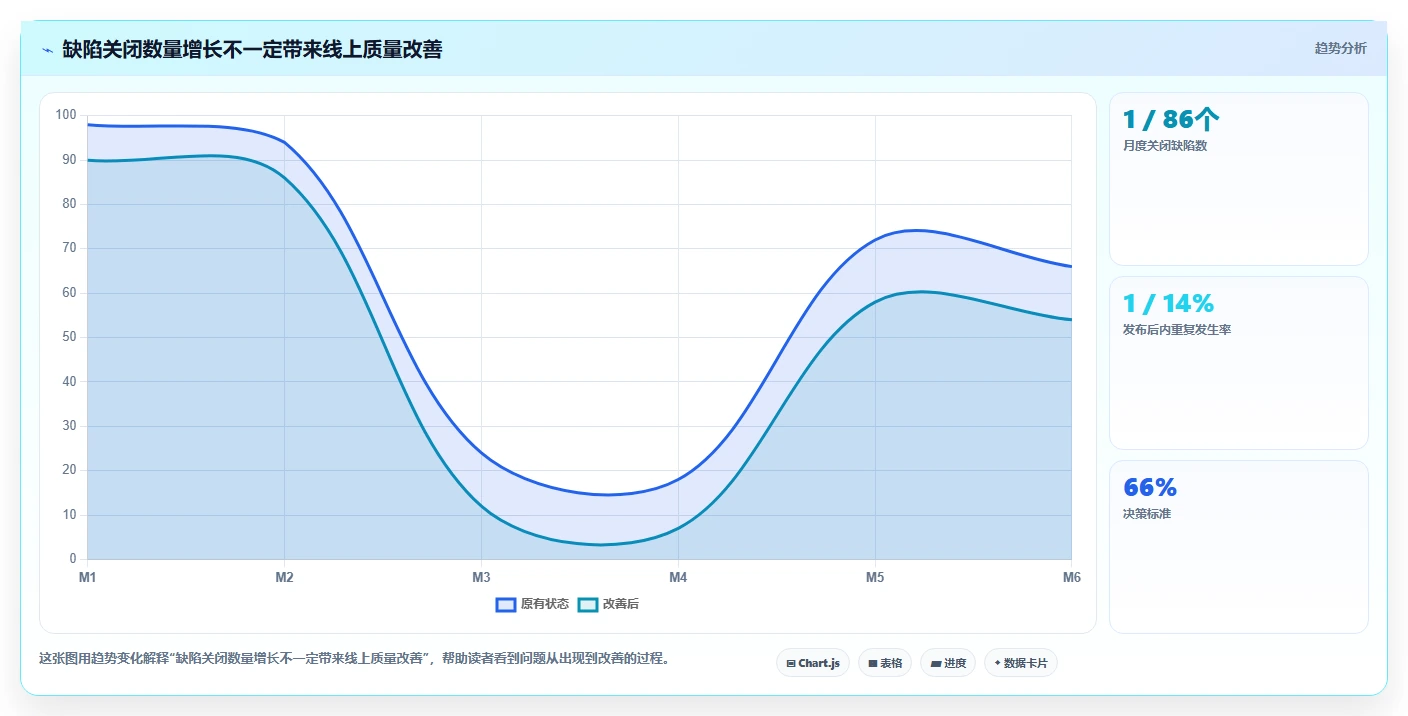1408x716 pixels.
Task: Toggle the 改善后 legend color box
Action: [588, 604]
